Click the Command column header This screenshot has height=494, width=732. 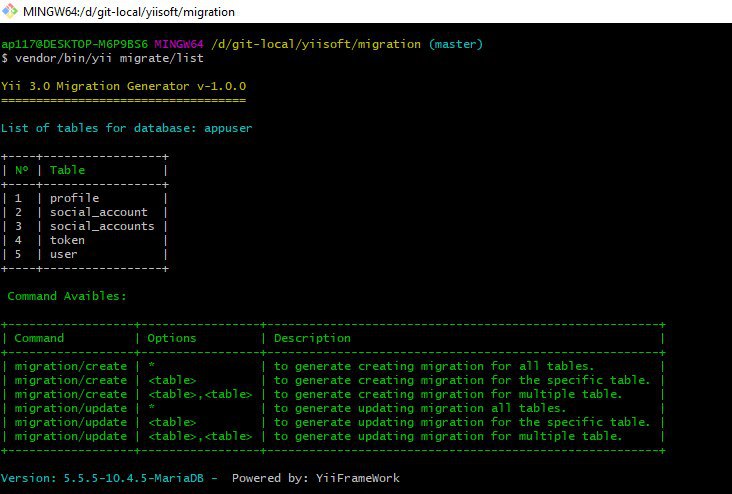(39, 338)
